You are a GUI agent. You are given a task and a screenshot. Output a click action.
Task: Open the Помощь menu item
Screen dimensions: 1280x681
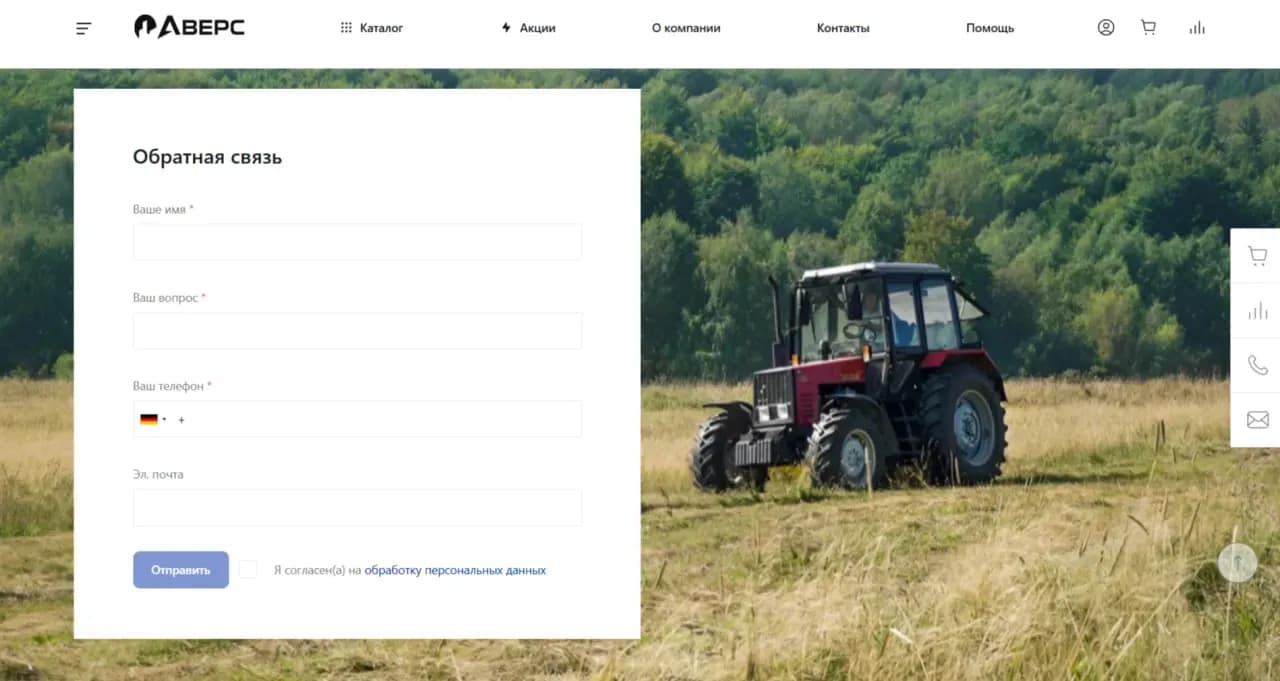(990, 28)
